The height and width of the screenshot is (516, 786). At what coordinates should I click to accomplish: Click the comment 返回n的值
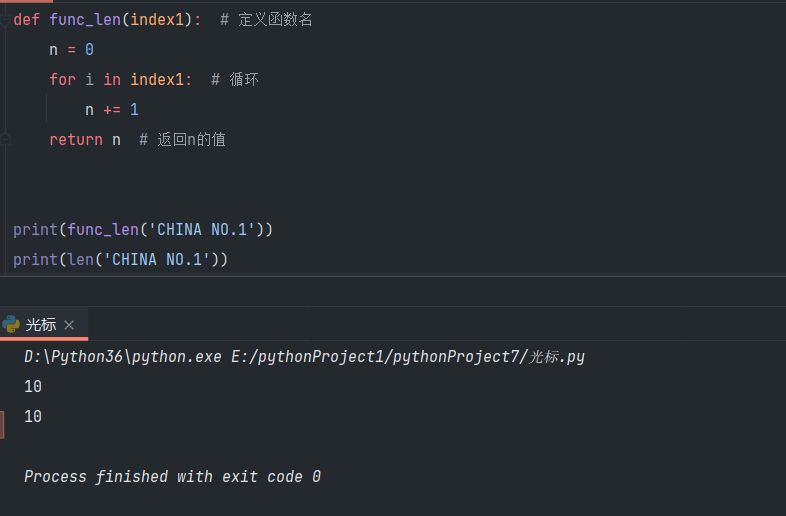coord(191,140)
